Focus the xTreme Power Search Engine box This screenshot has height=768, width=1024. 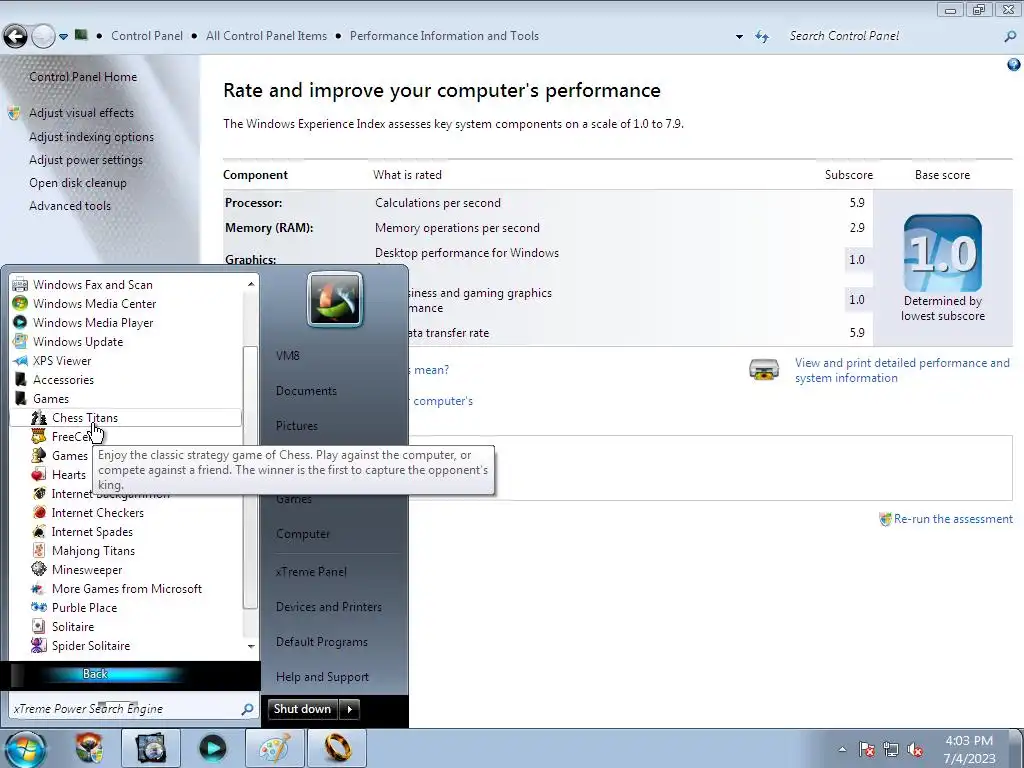point(124,709)
